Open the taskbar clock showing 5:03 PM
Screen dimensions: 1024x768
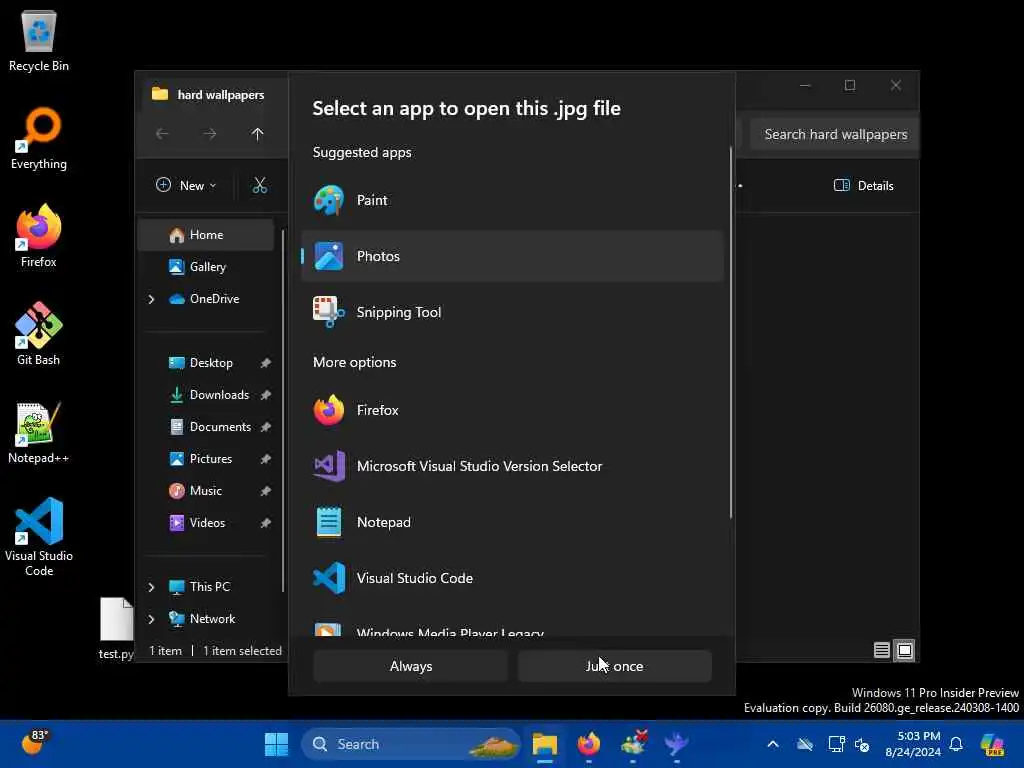point(912,744)
